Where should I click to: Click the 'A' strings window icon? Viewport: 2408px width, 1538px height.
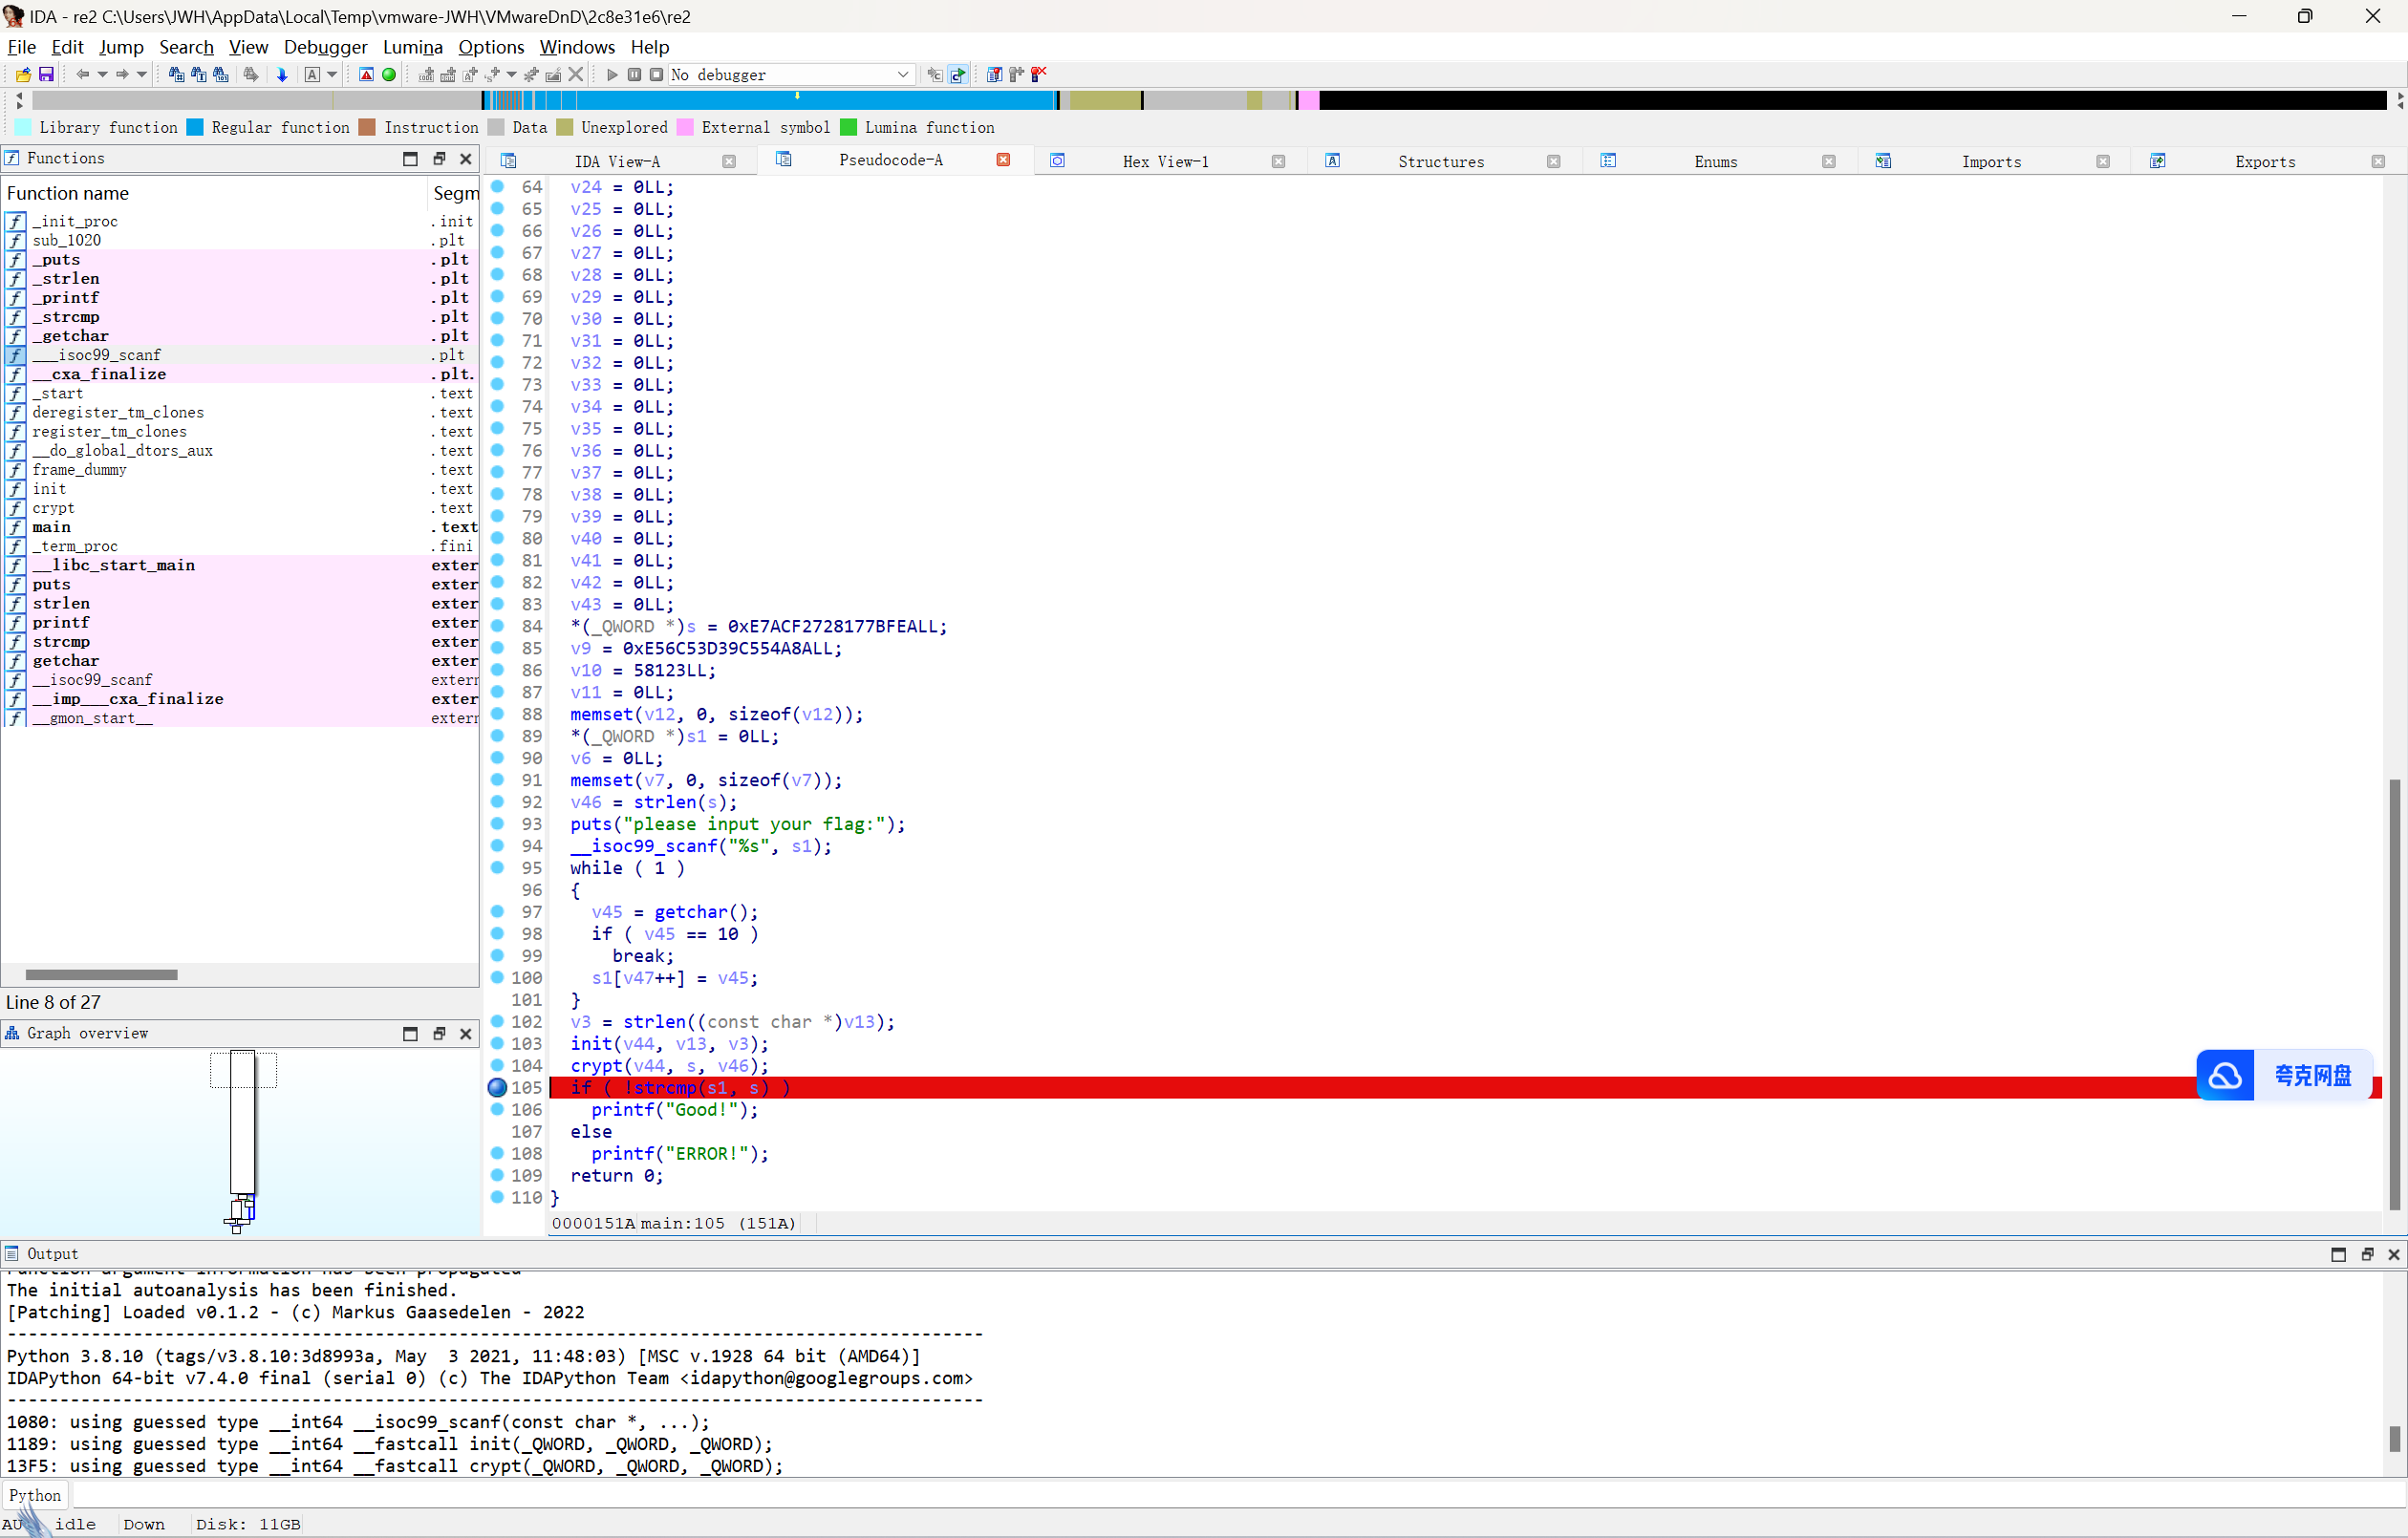pyautogui.click(x=312, y=75)
